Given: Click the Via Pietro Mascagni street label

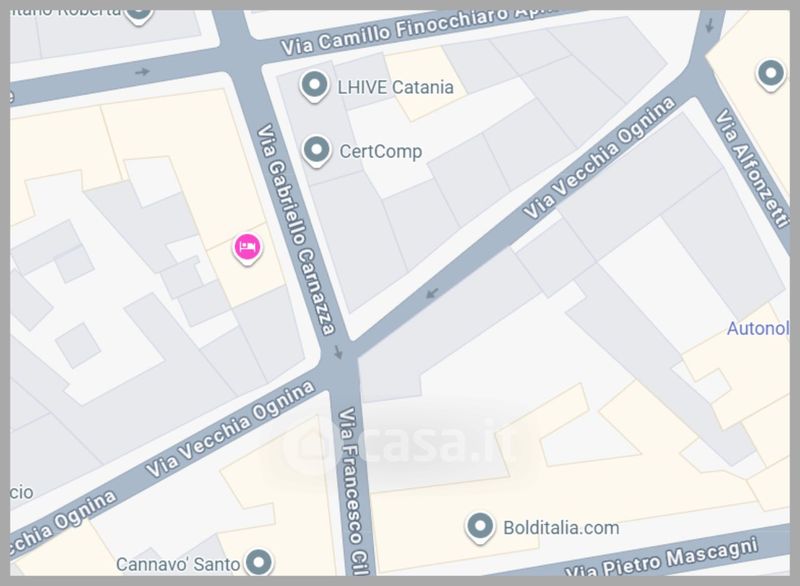Looking at the screenshot, I should coord(662,559).
